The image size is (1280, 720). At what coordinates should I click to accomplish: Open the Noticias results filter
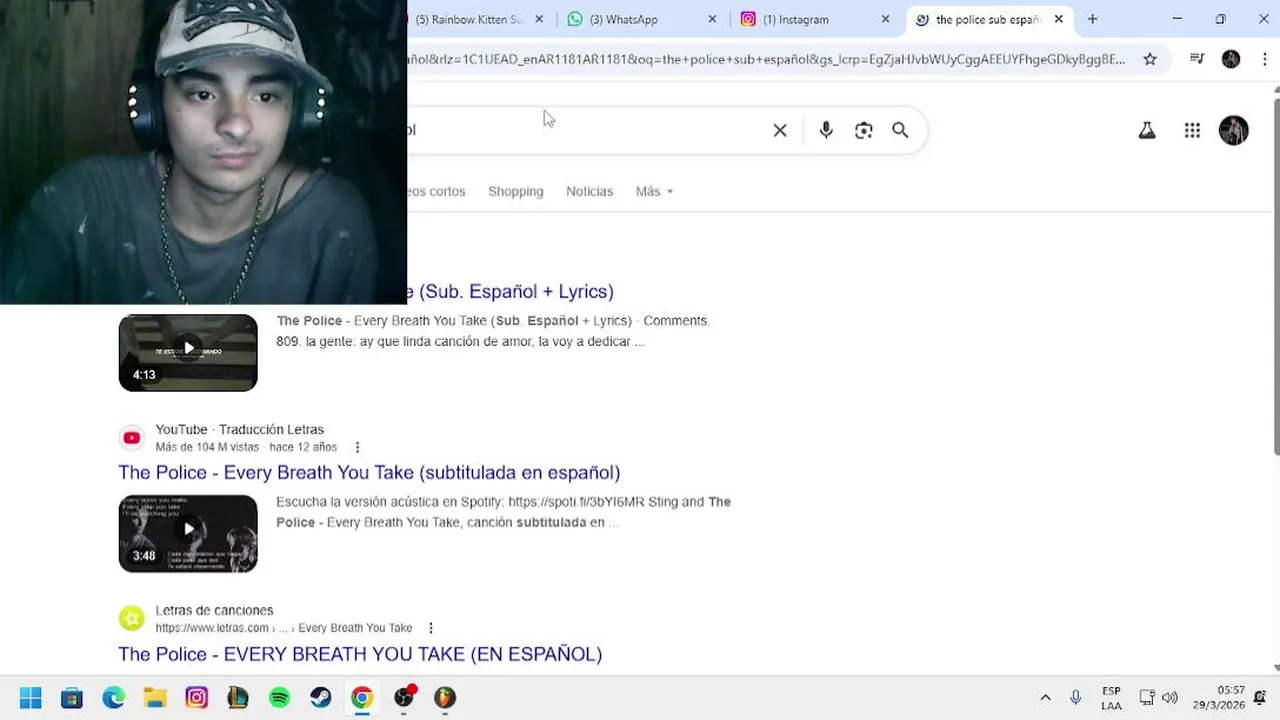pos(589,191)
